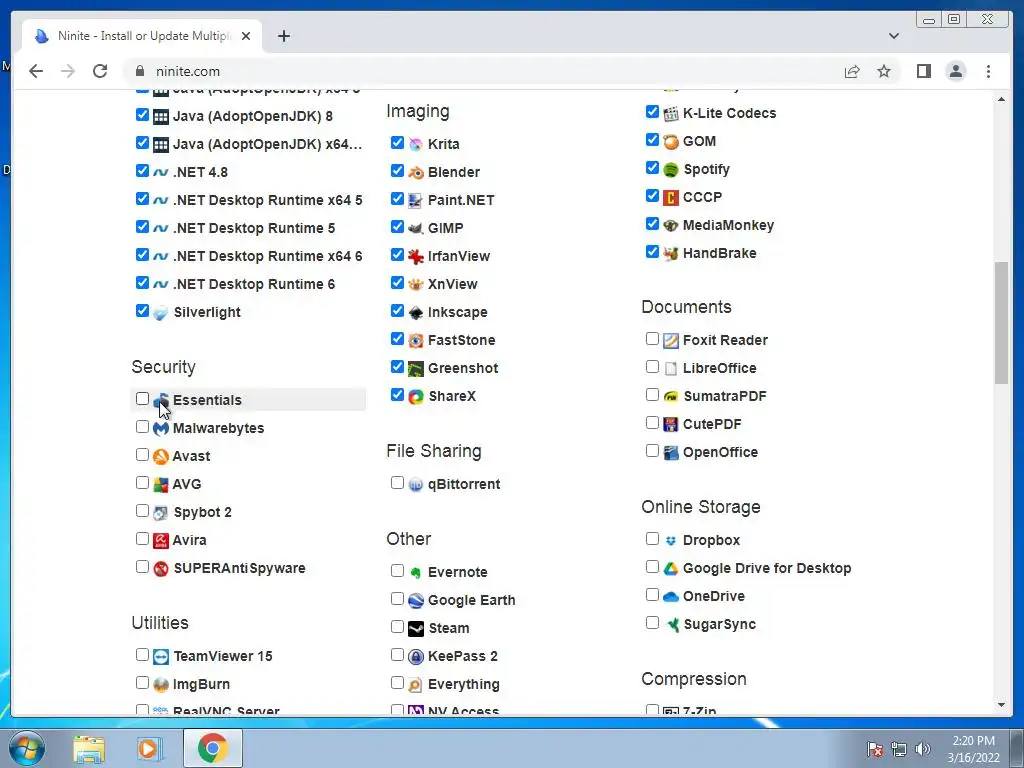Click the Krita app icon
Image resolution: width=1024 pixels, height=768 pixels.
pyautogui.click(x=415, y=144)
